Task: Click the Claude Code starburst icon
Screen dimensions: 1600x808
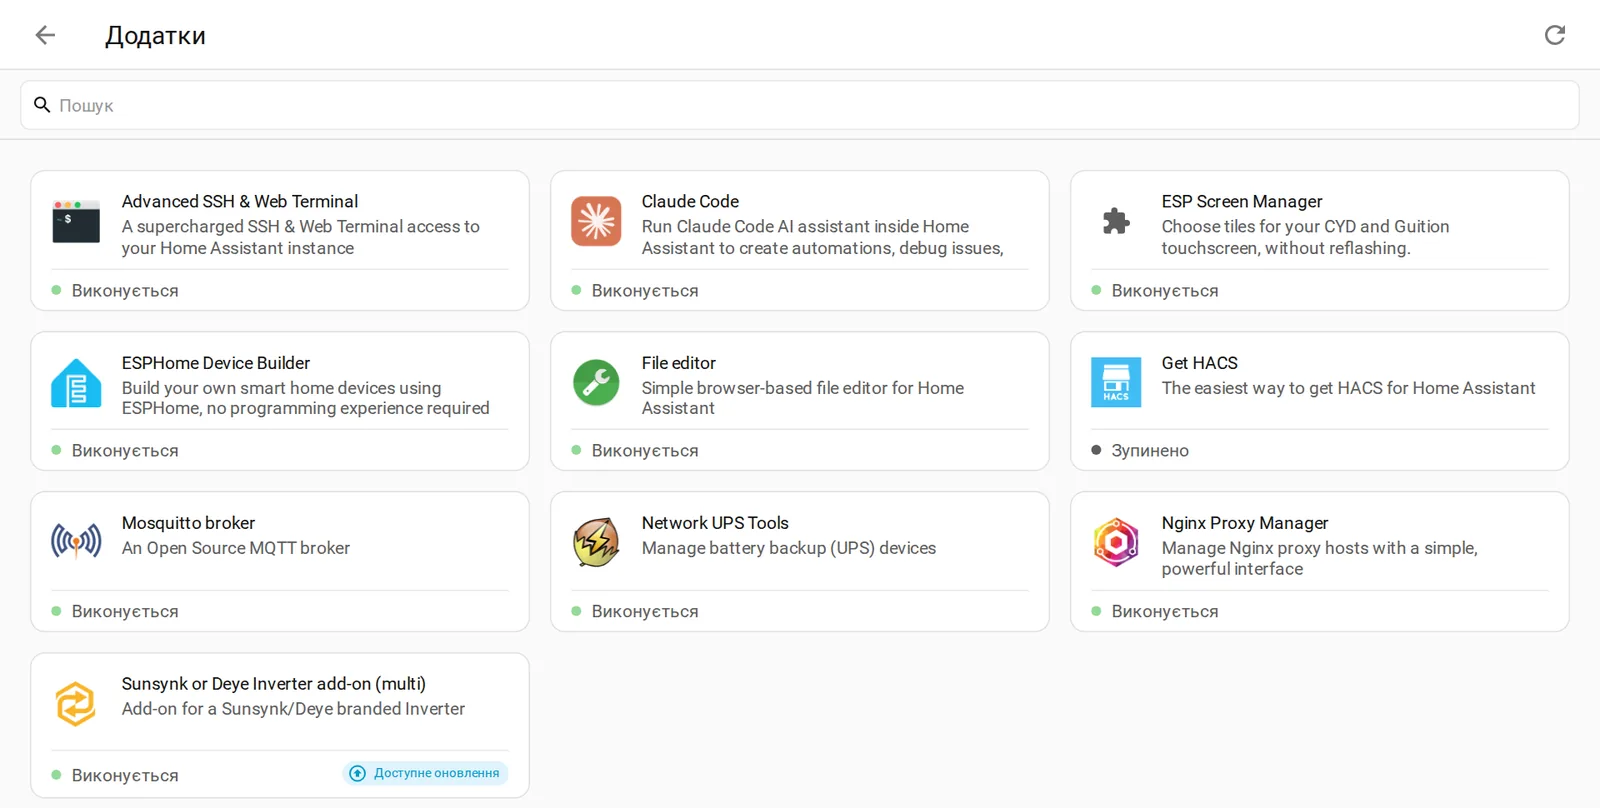Action: pyautogui.click(x=596, y=222)
